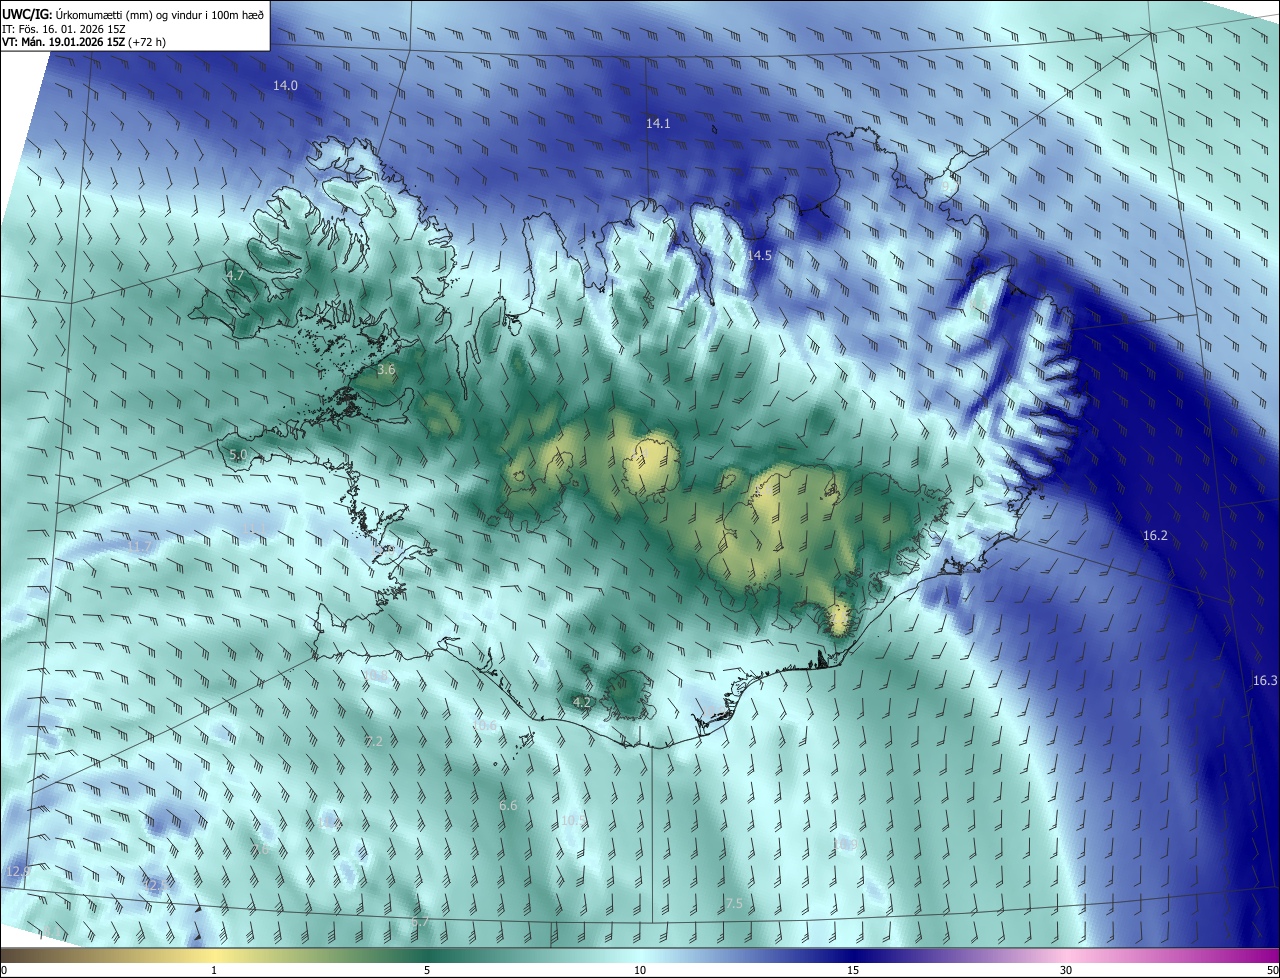Click the colour scale tick label 15
Viewport: 1280px width, 978px height.
[x=853, y=971]
